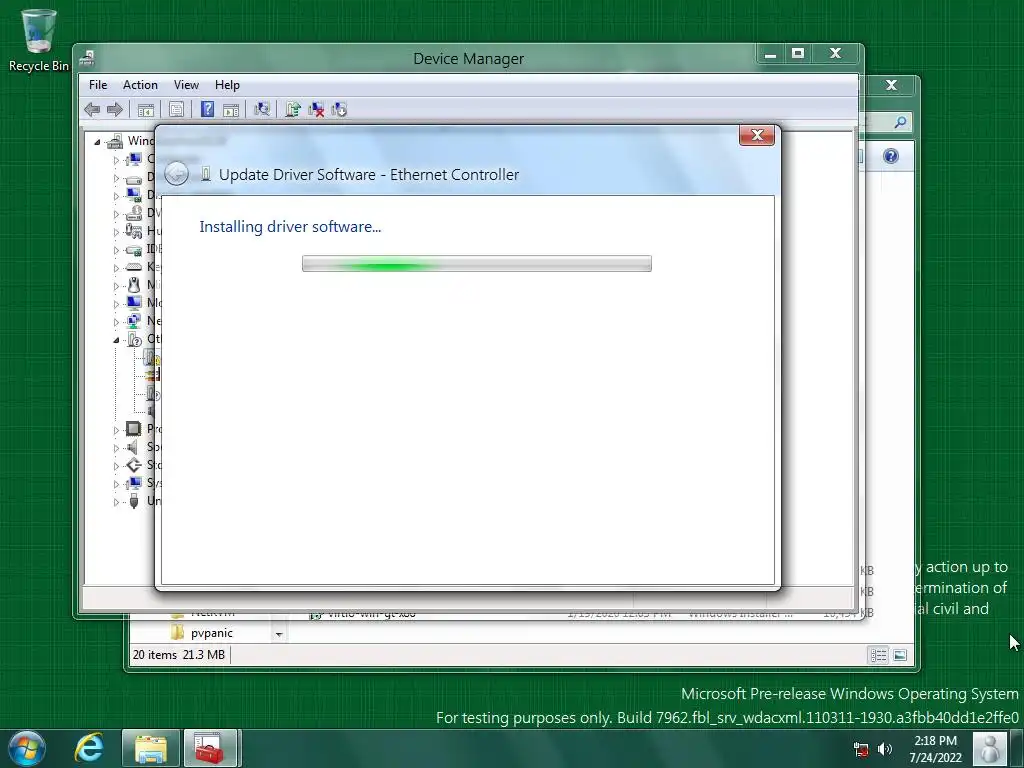Collapse the root computer node in device tree
The height and width of the screenshot is (768, 1024).
click(x=97, y=142)
